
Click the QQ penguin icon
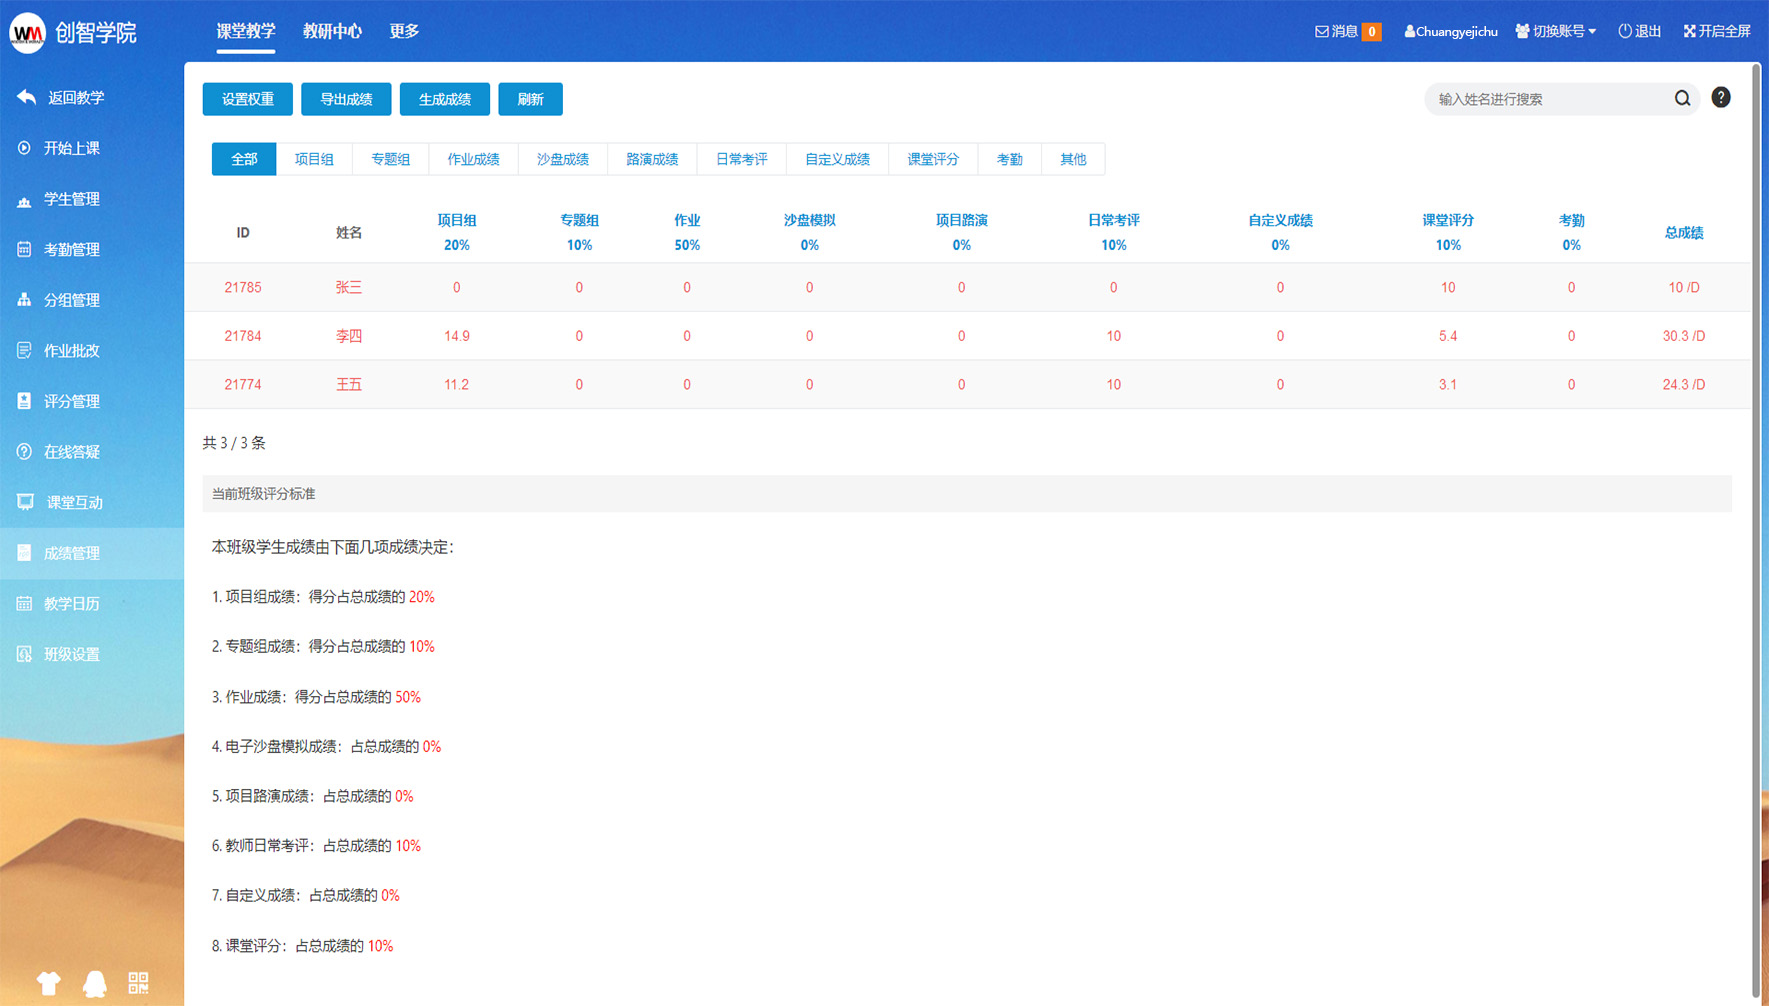tap(95, 983)
